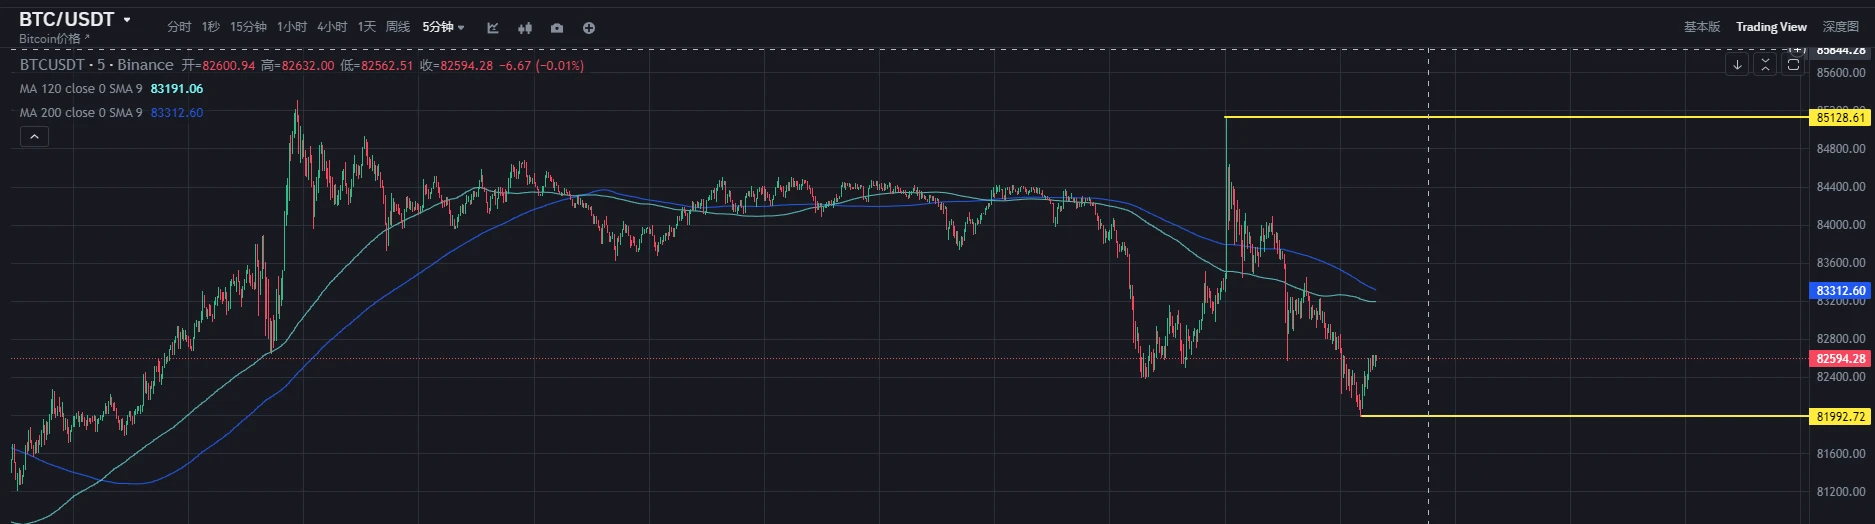
Task: Select the 15分钟 timeframe
Action: 248,27
